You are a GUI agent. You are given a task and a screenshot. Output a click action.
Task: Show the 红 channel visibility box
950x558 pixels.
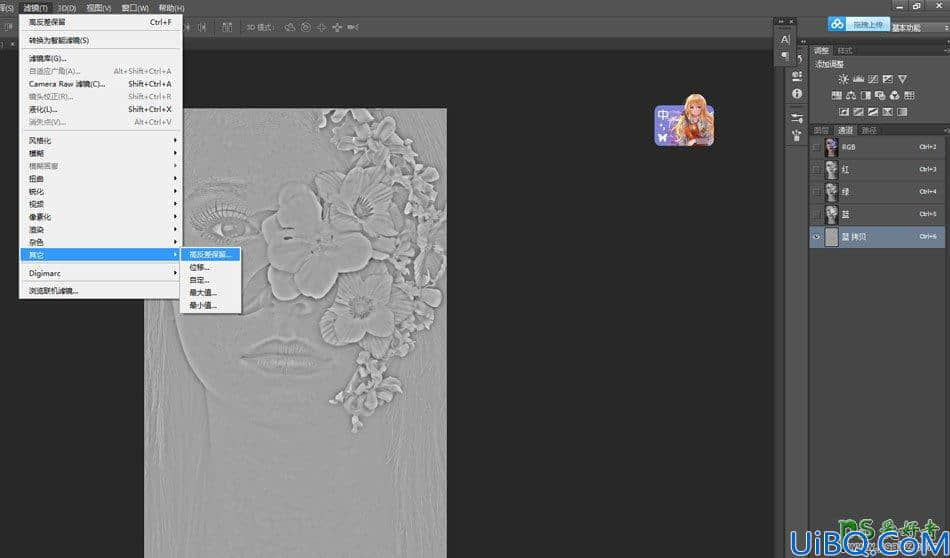(x=816, y=170)
